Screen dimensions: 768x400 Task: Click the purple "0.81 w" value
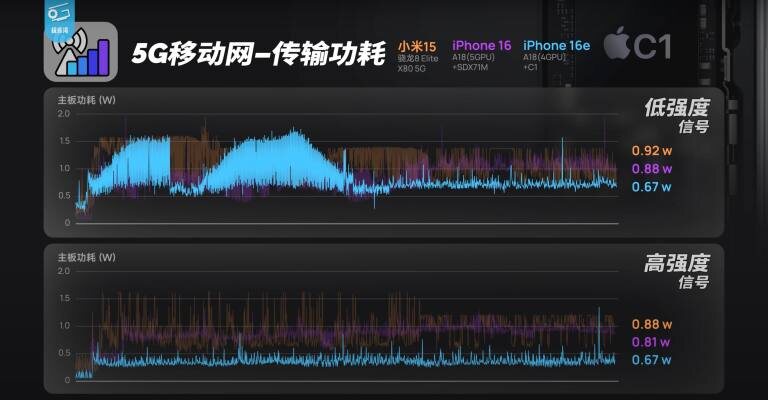[x=650, y=342]
